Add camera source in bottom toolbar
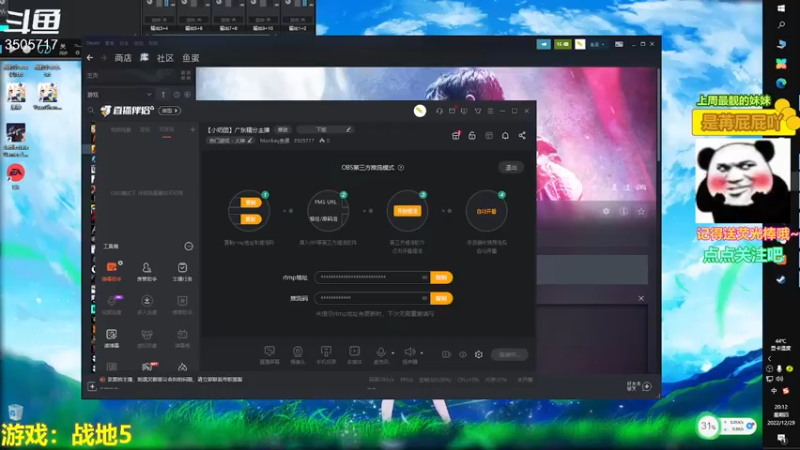Screen dimensions: 800x450 tap(297, 354)
